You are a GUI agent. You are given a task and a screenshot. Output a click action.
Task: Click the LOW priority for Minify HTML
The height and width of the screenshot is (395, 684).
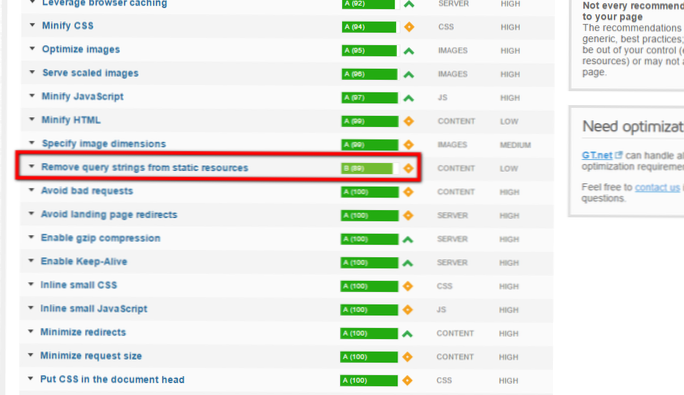tap(509, 121)
